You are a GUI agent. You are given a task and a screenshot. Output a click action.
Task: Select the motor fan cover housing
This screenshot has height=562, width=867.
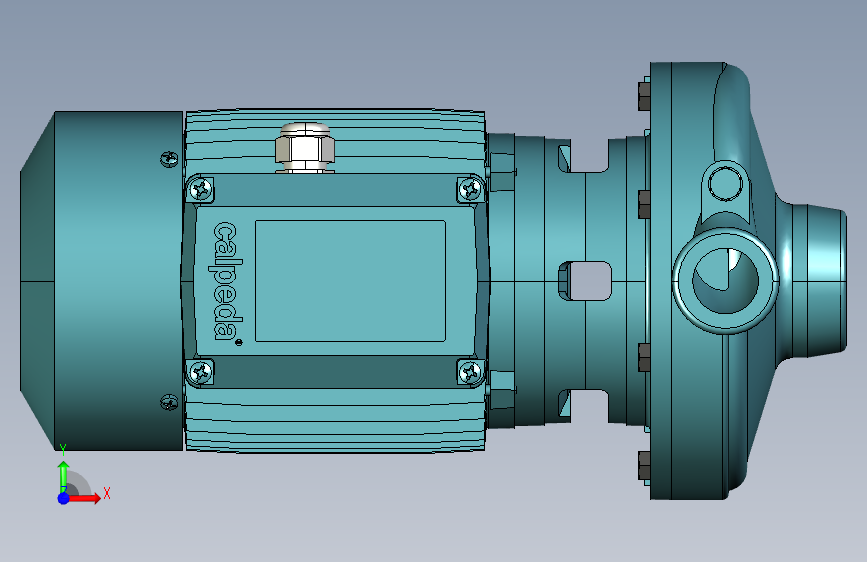102,281
